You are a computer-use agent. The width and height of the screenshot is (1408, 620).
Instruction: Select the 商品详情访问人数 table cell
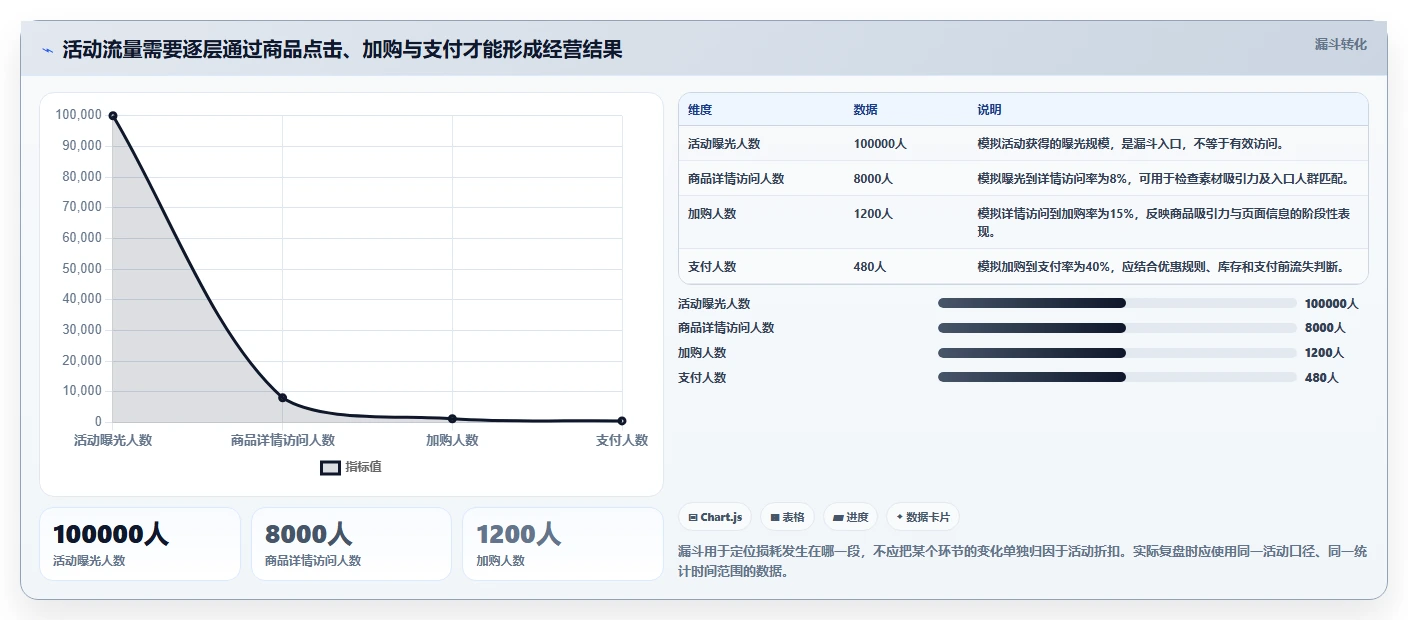(x=736, y=179)
